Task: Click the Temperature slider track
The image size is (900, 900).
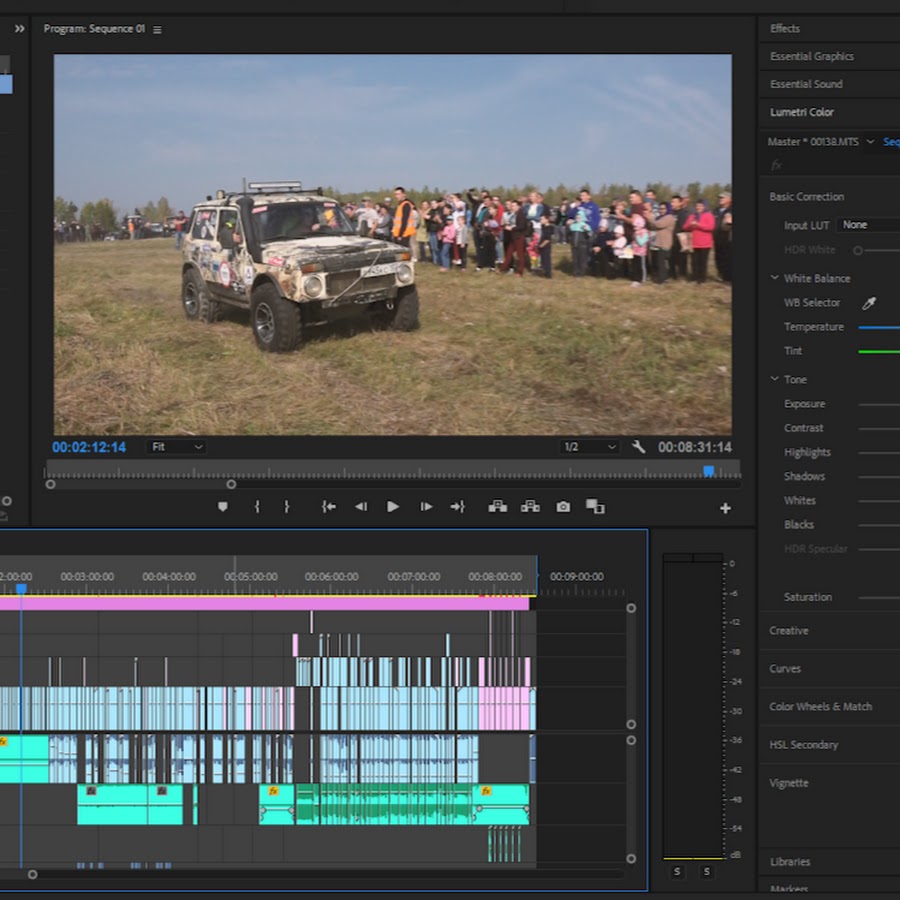Action: click(878, 327)
